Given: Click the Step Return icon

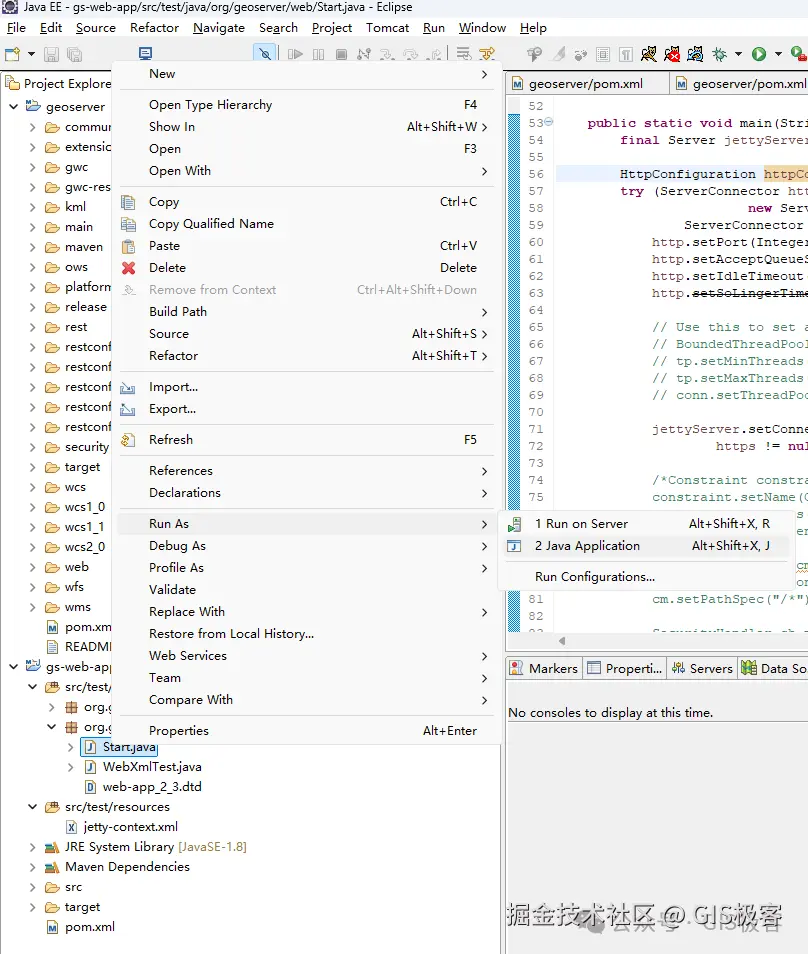Looking at the screenshot, I should 434,54.
